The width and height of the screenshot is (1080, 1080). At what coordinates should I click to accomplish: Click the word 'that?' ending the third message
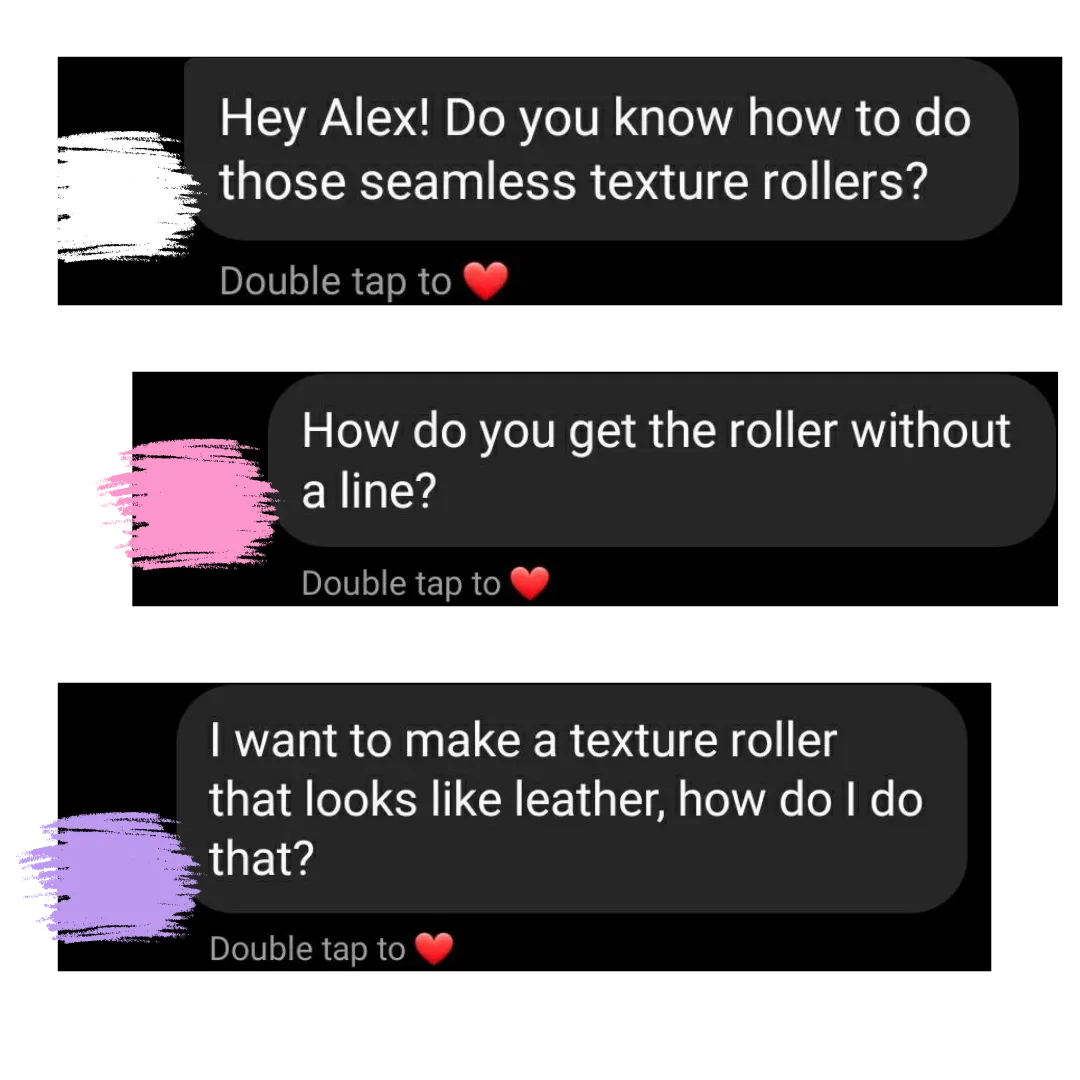[262, 859]
